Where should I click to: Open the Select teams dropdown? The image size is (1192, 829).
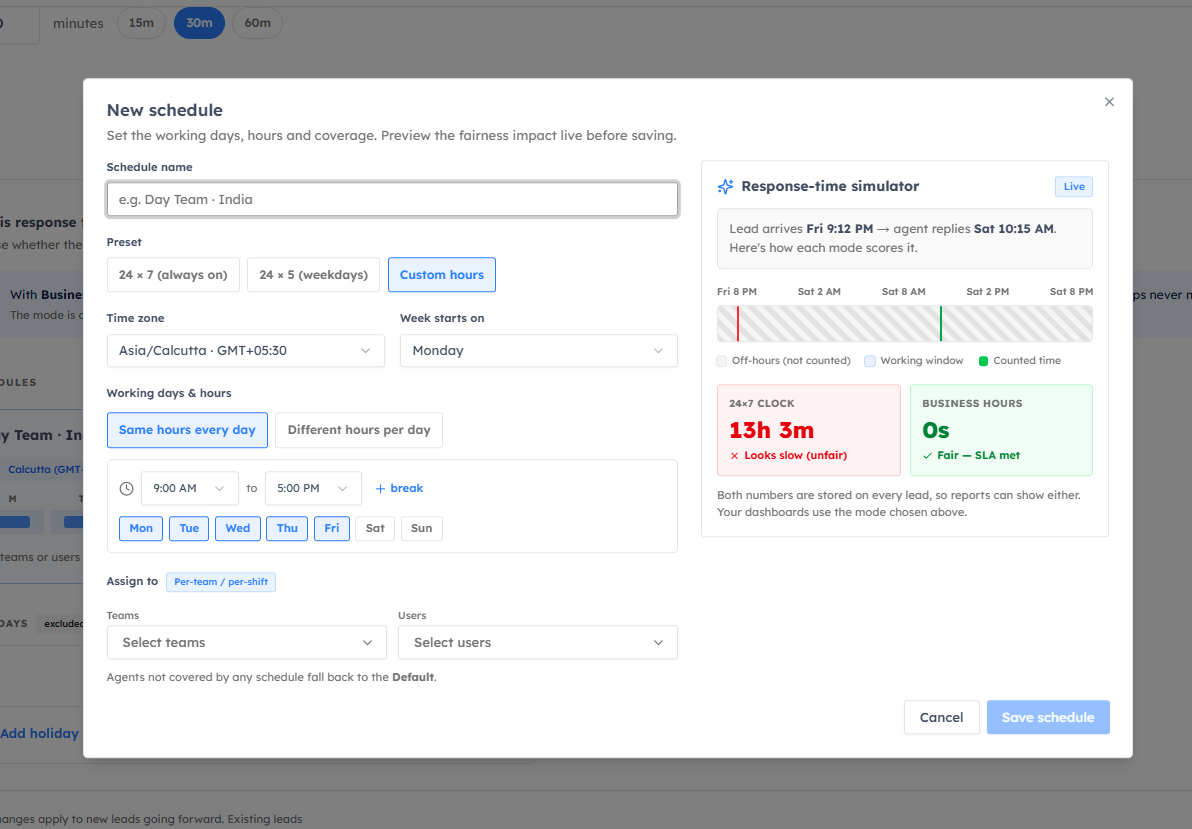point(246,643)
